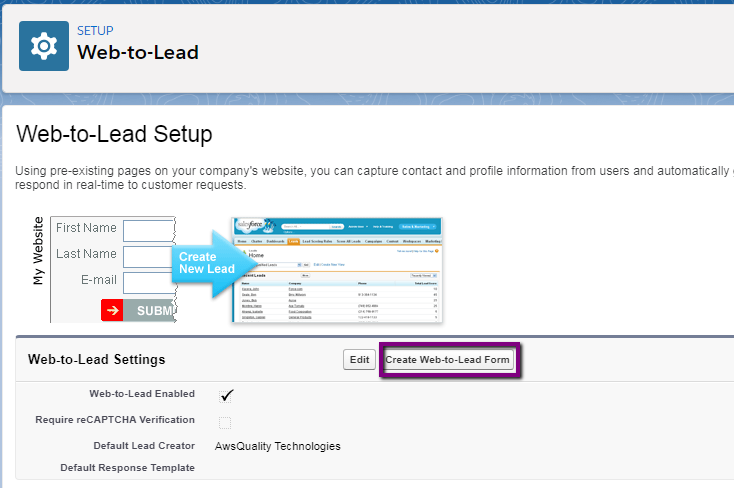
Task: Click the Web-to-Lead page title
Action: click(x=138, y=52)
